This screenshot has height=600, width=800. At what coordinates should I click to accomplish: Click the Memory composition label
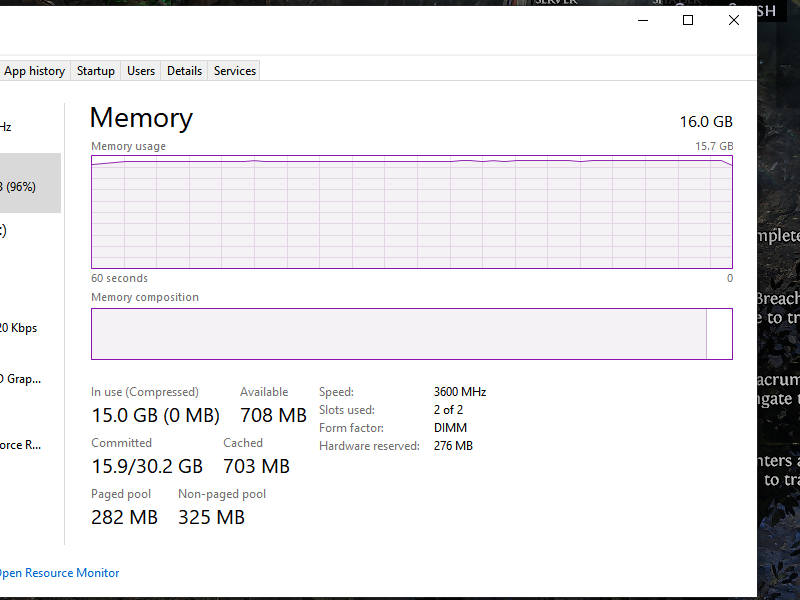click(x=145, y=297)
